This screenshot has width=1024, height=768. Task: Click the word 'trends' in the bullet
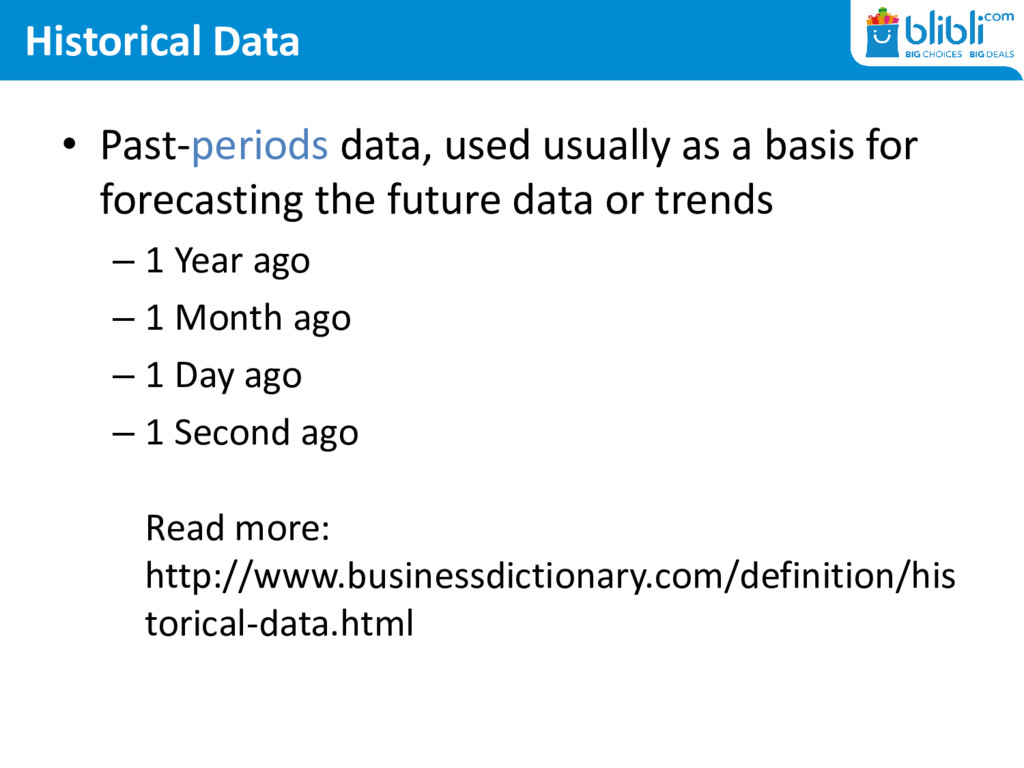click(x=714, y=200)
